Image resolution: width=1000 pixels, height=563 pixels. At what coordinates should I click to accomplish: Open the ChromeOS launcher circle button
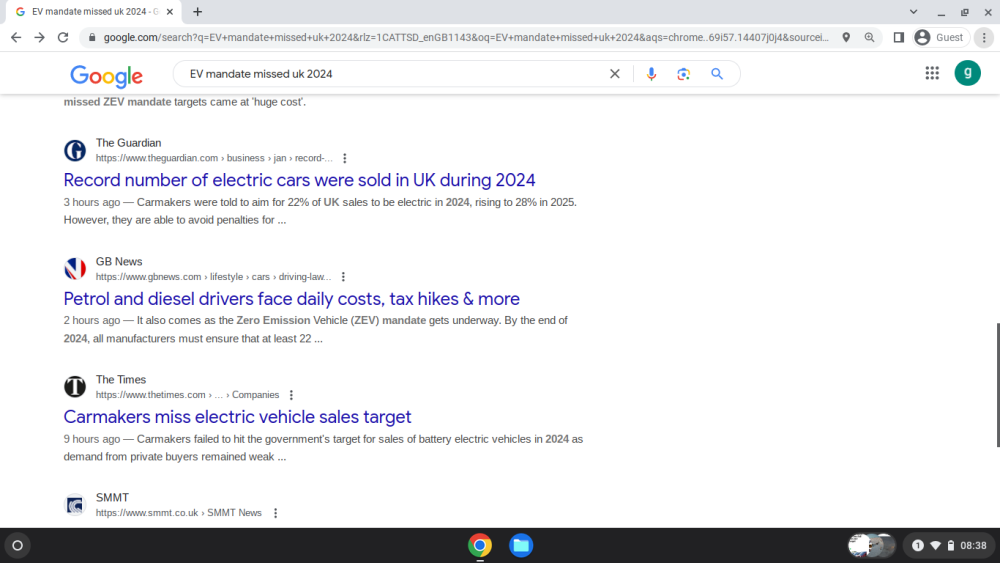coord(17,546)
